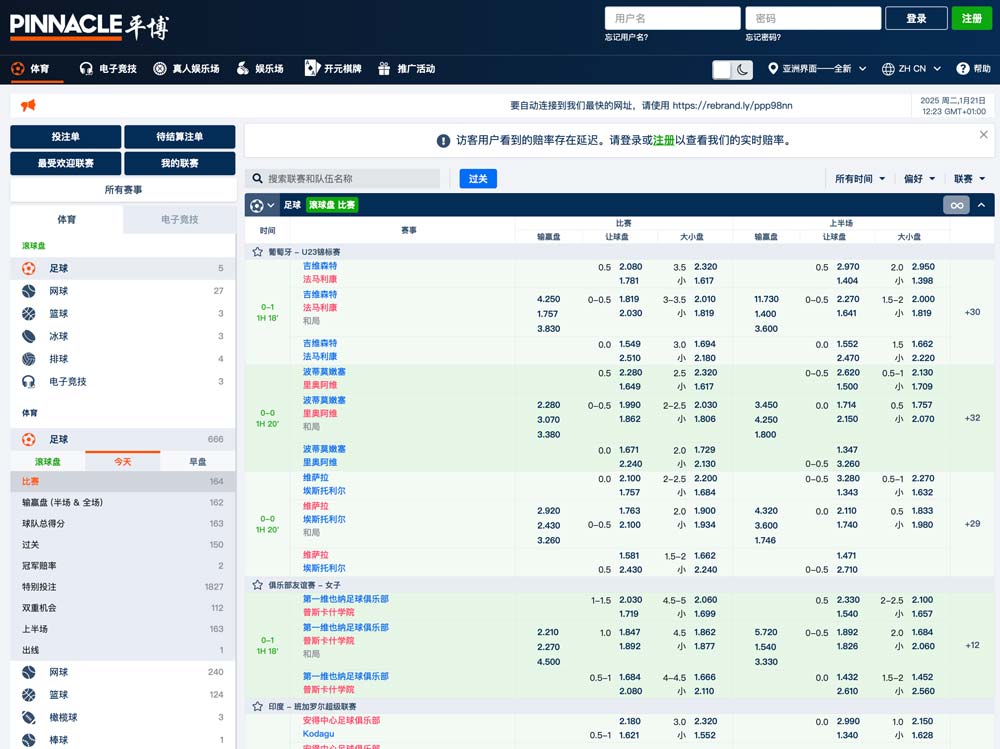Click the green 注册 register button
This screenshot has height=749, width=1000.
click(x=971, y=18)
